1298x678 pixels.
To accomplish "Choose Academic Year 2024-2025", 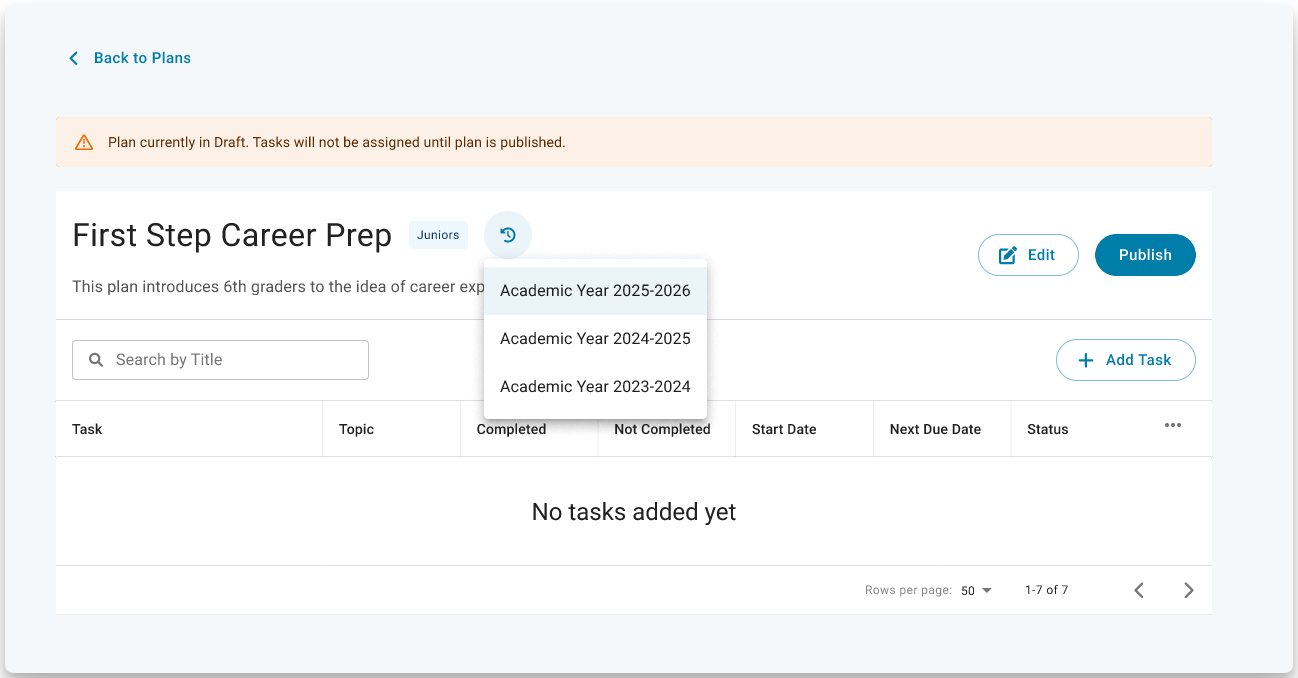I will (595, 339).
